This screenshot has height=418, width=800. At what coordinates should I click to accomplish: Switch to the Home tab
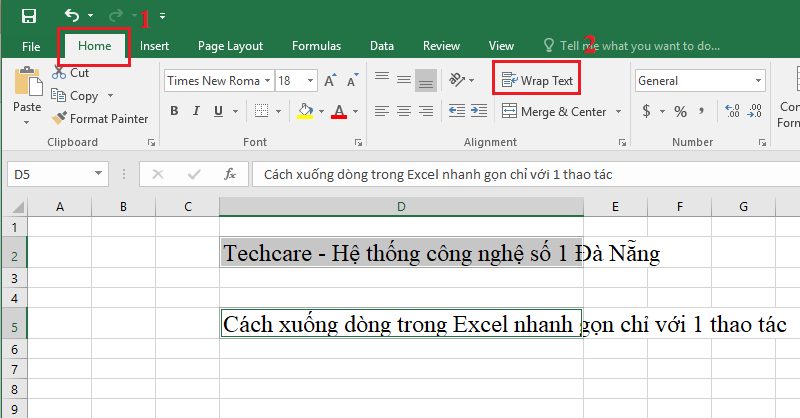coord(94,46)
